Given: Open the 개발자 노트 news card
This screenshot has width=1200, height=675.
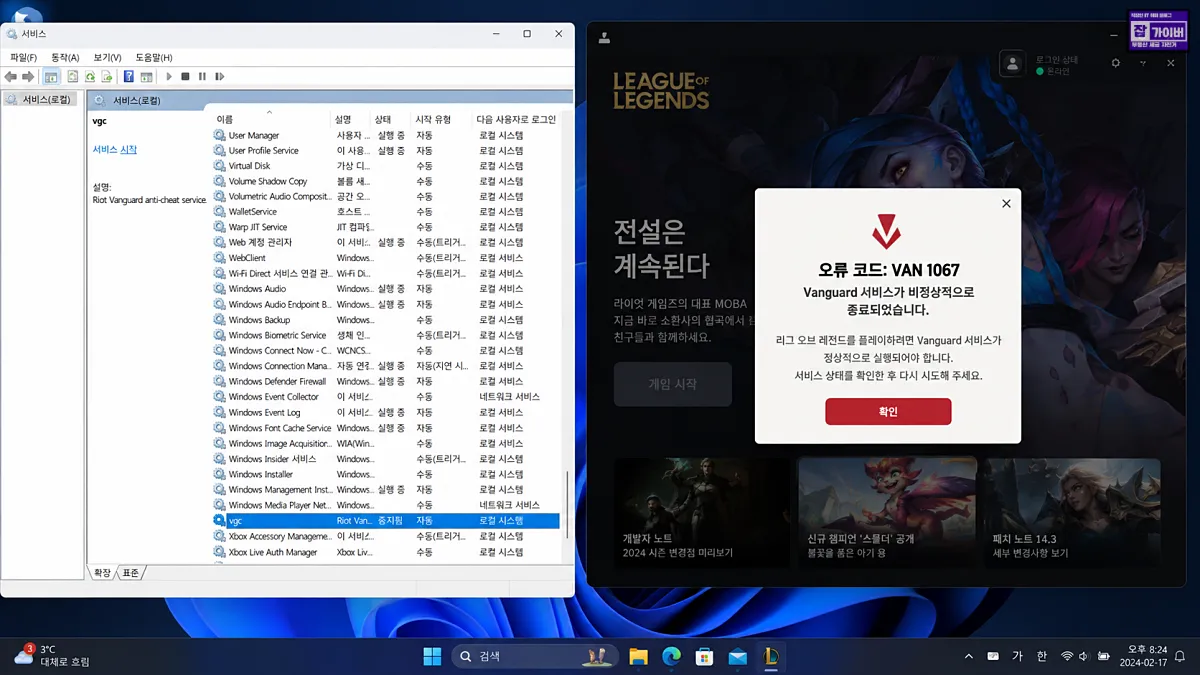Looking at the screenshot, I should point(701,514).
